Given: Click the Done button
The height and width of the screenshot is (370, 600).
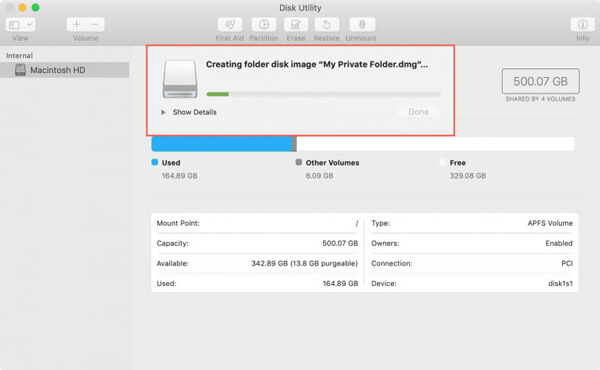Looking at the screenshot, I should point(418,112).
